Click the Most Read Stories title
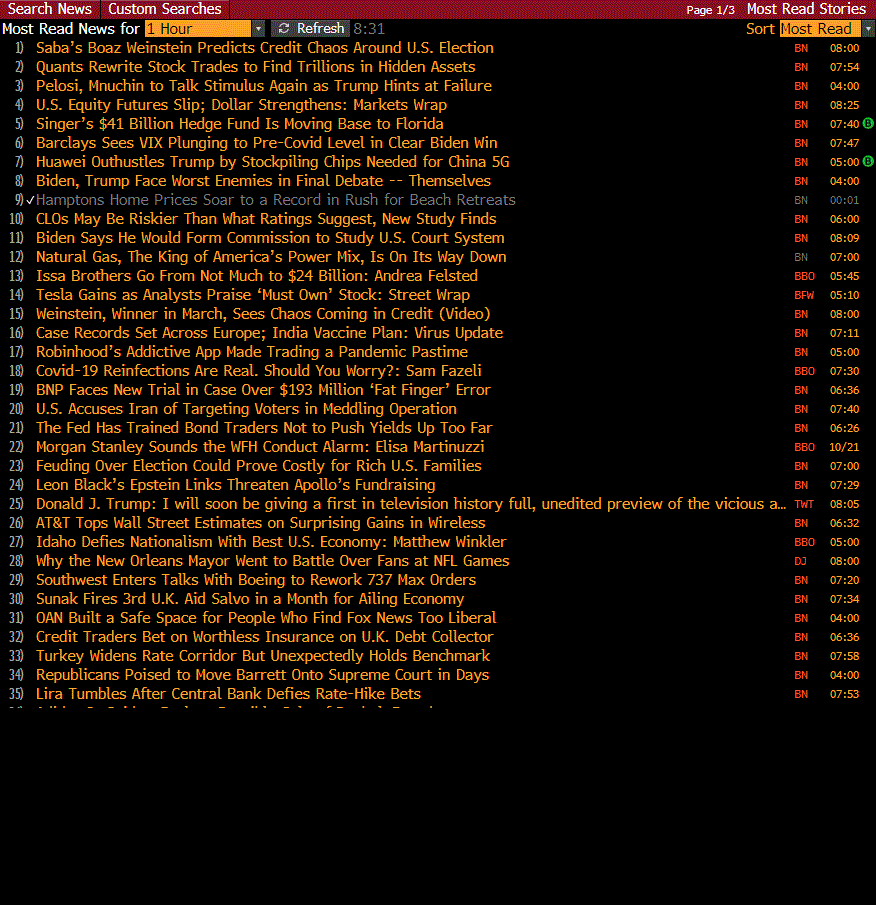 806,9
